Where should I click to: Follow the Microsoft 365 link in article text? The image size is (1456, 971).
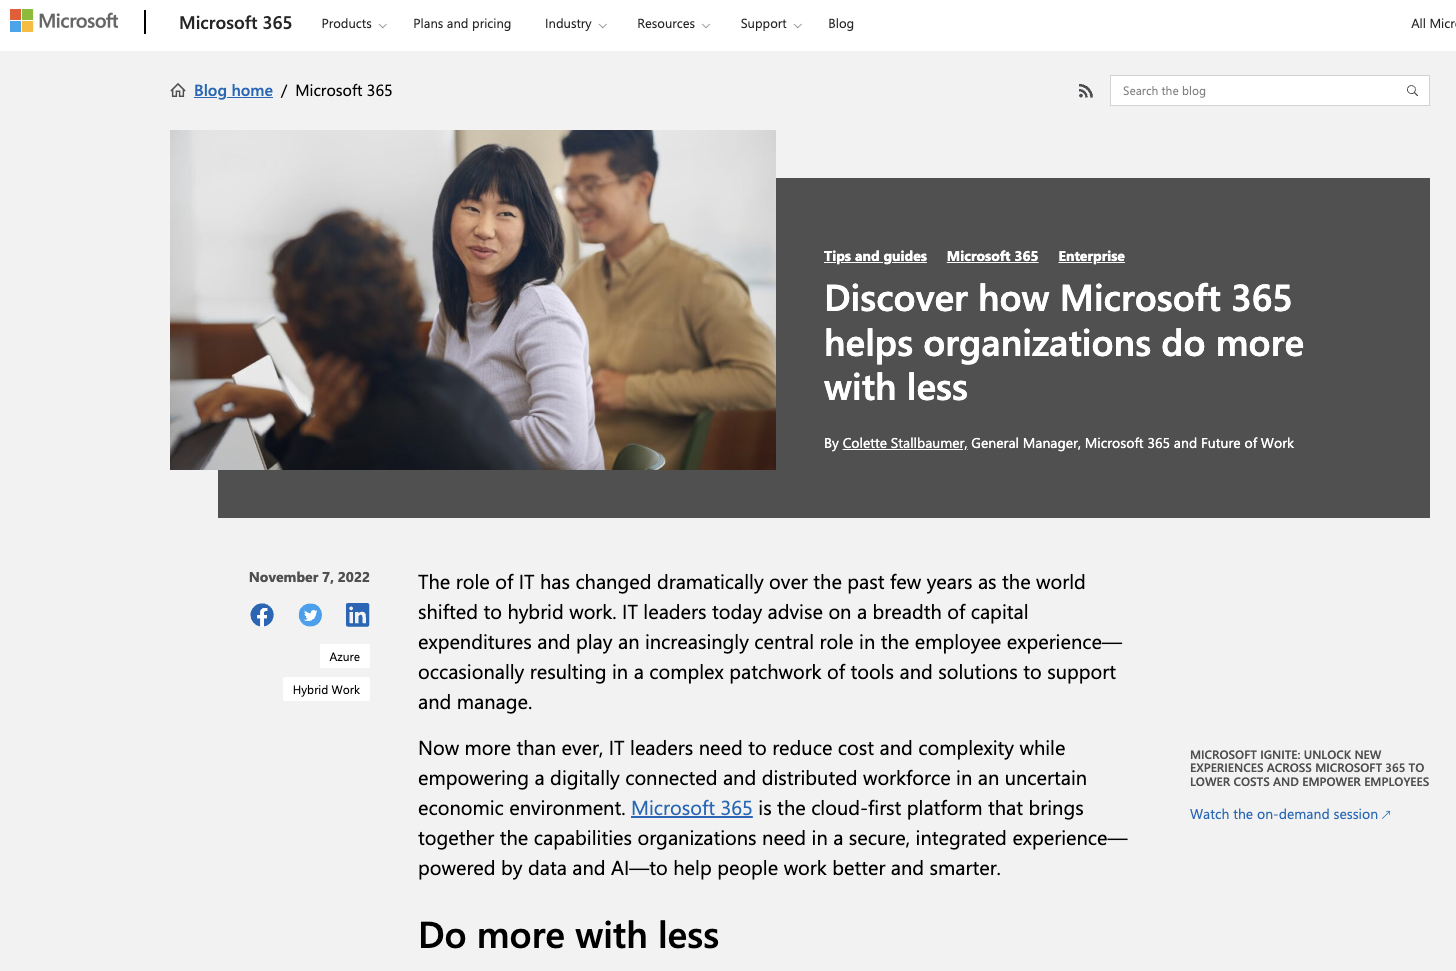click(691, 808)
